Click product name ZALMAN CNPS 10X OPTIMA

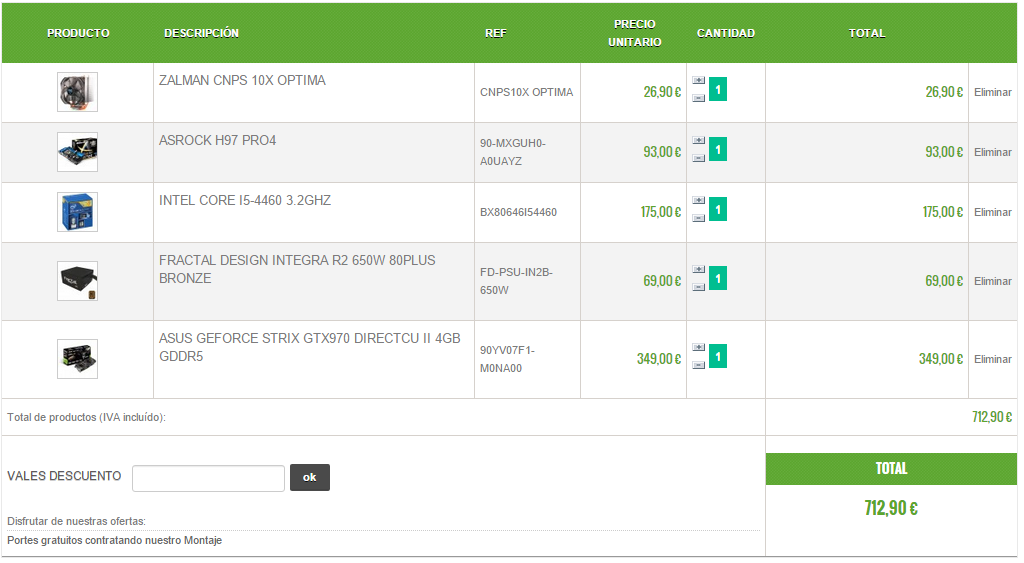pos(242,80)
